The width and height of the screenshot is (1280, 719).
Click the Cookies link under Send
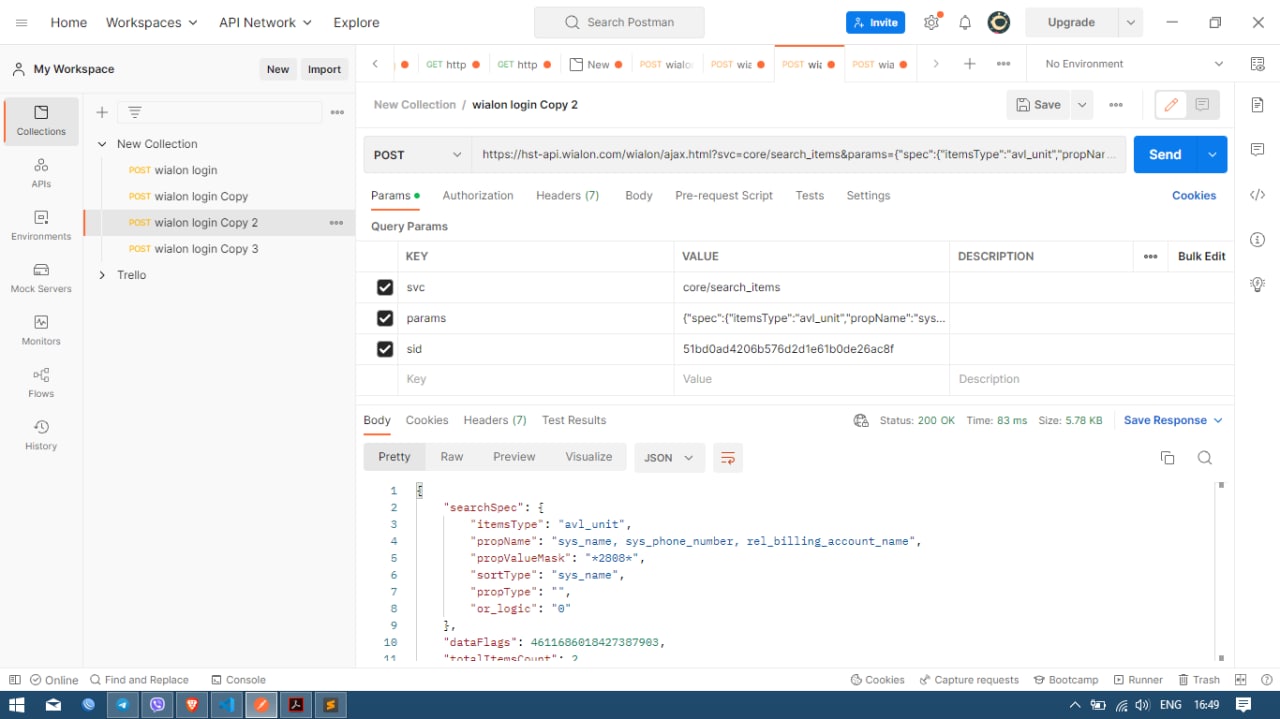tap(1193, 196)
